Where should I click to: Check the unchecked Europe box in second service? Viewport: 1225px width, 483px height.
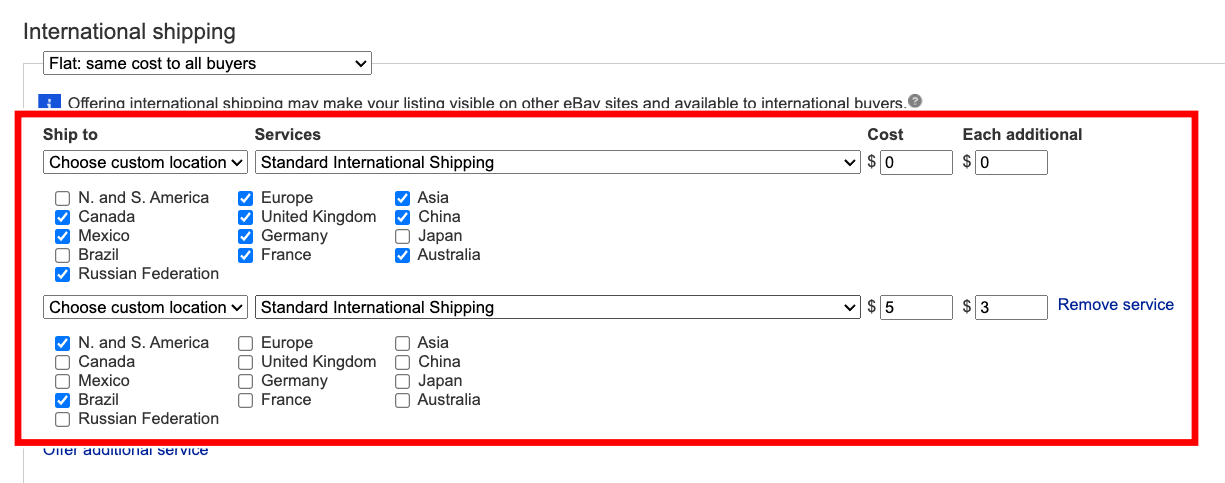(x=246, y=343)
